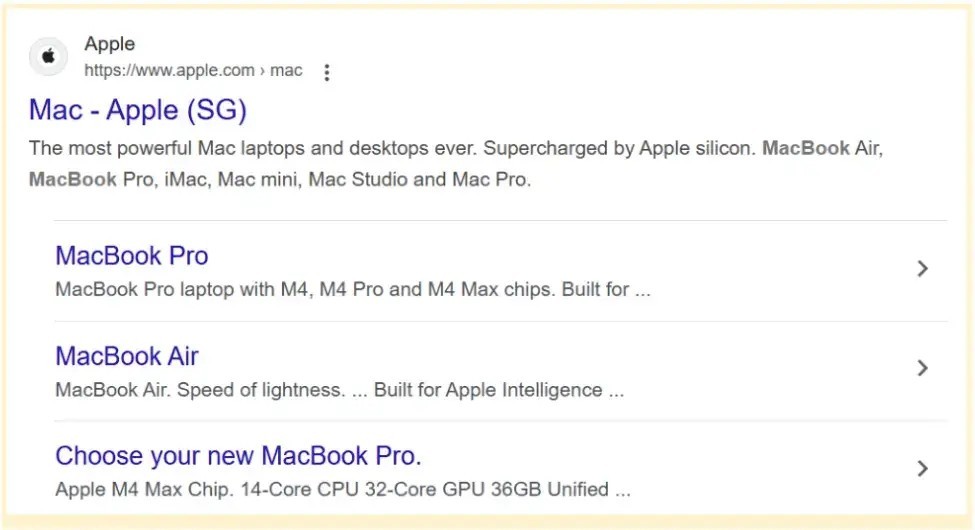Click the https://www.apple.com › mac URL

[x=193, y=70]
